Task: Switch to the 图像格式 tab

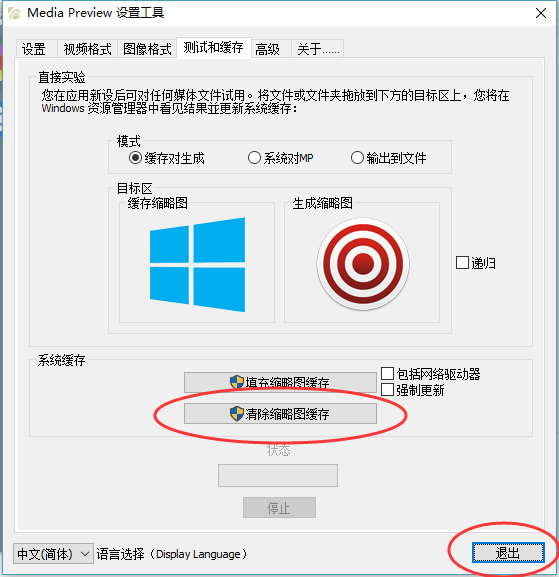Action: coord(147,49)
